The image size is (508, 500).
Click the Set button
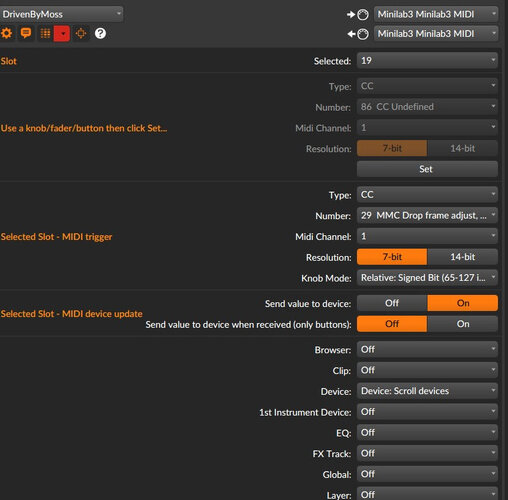[x=427, y=169]
